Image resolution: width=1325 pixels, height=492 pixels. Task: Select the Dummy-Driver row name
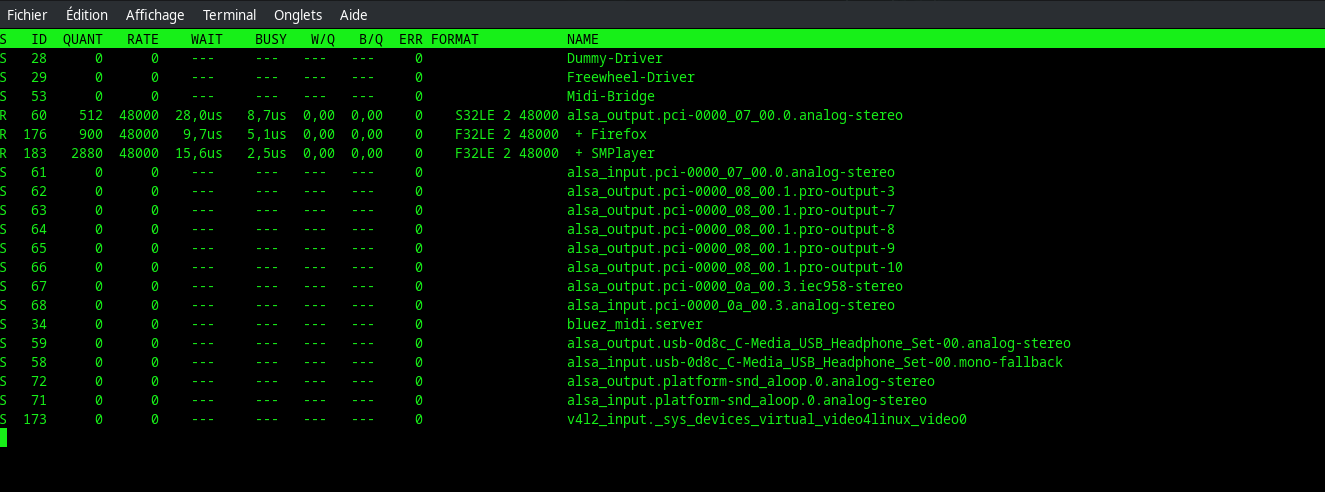point(615,59)
